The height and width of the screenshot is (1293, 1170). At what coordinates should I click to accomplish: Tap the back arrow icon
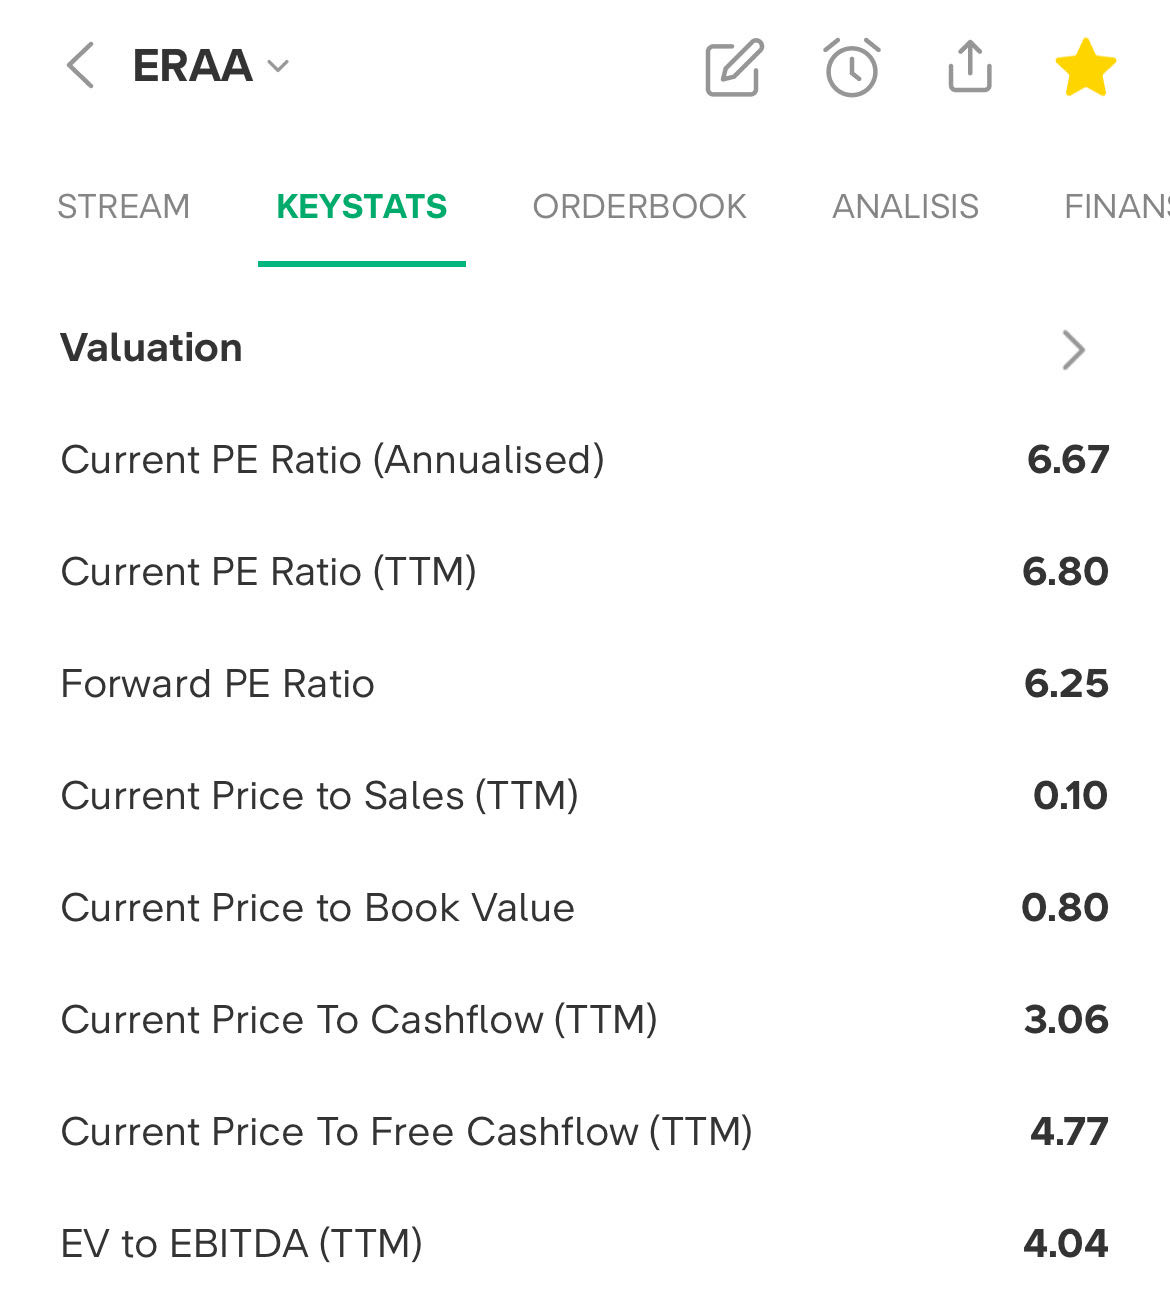pyautogui.click(x=80, y=66)
